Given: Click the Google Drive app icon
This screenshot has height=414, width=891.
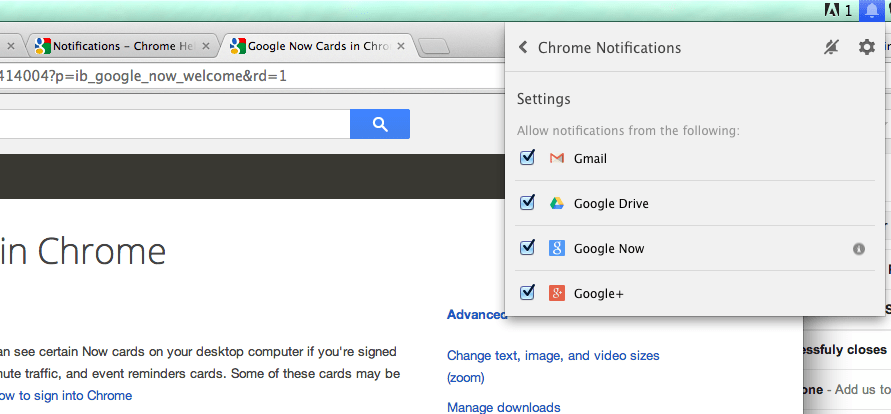Looking at the screenshot, I should pyautogui.click(x=557, y=203).
